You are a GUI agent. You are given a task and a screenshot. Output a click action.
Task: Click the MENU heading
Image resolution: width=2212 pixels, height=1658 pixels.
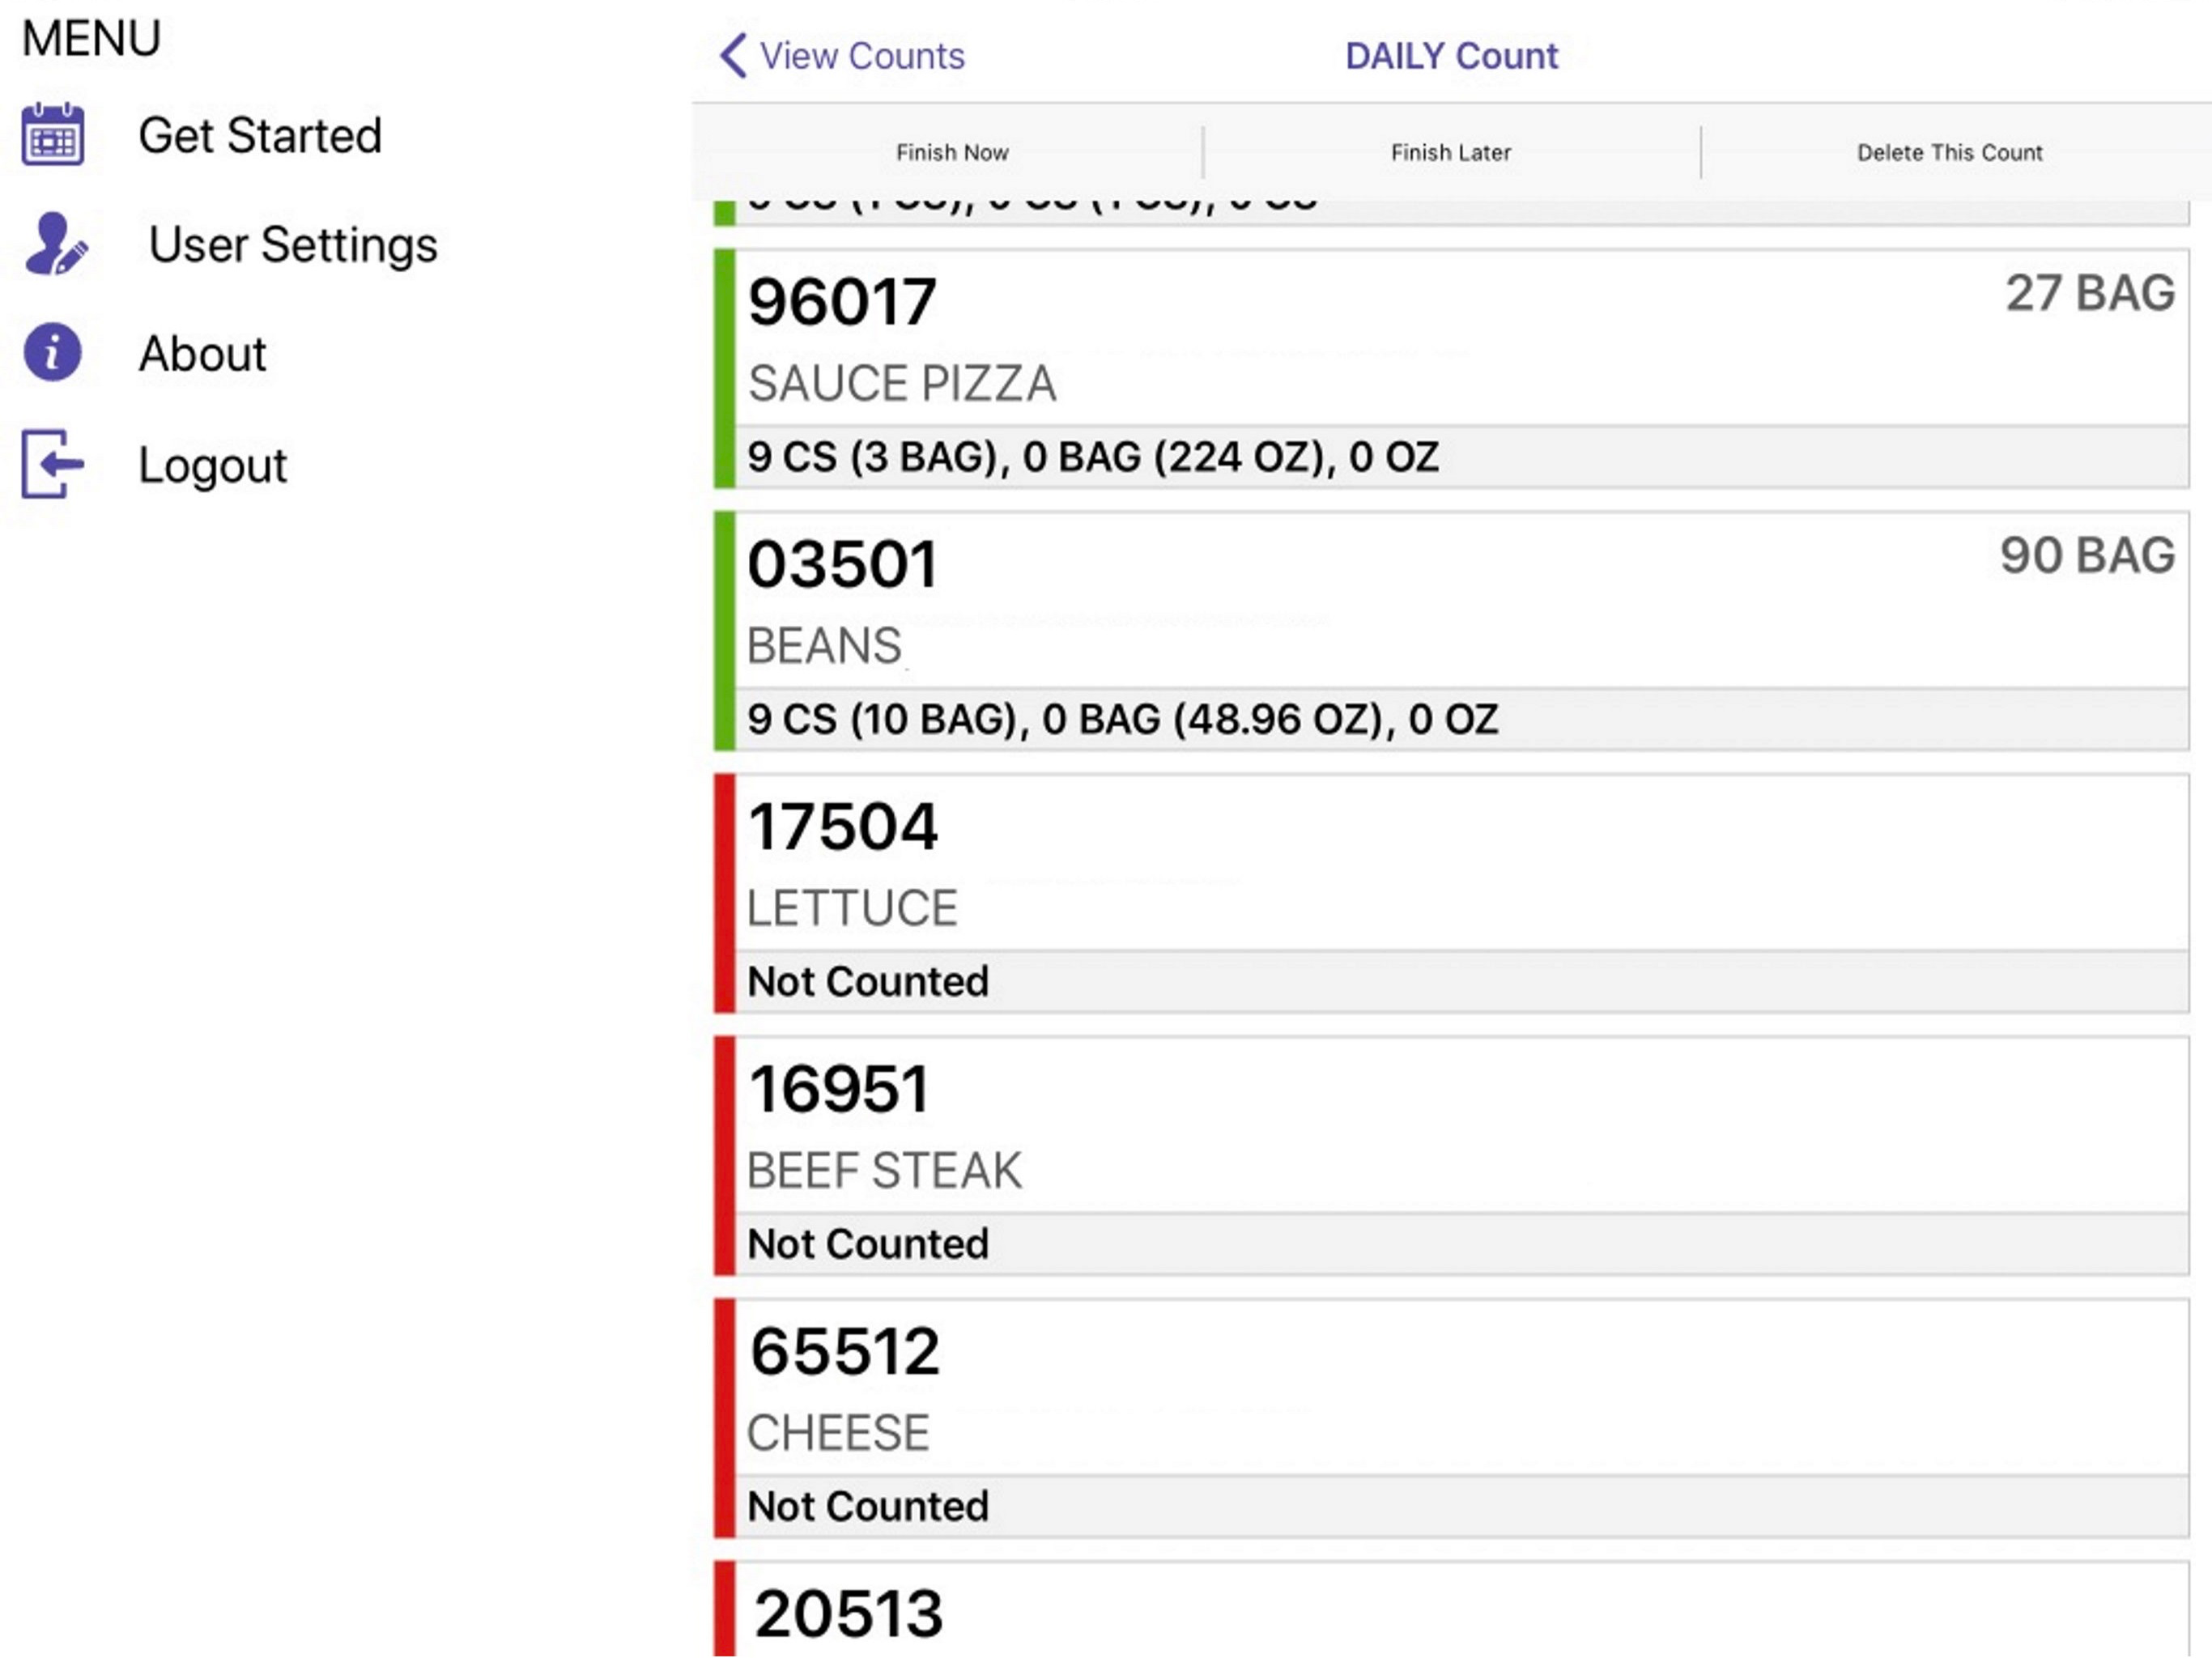91,38
